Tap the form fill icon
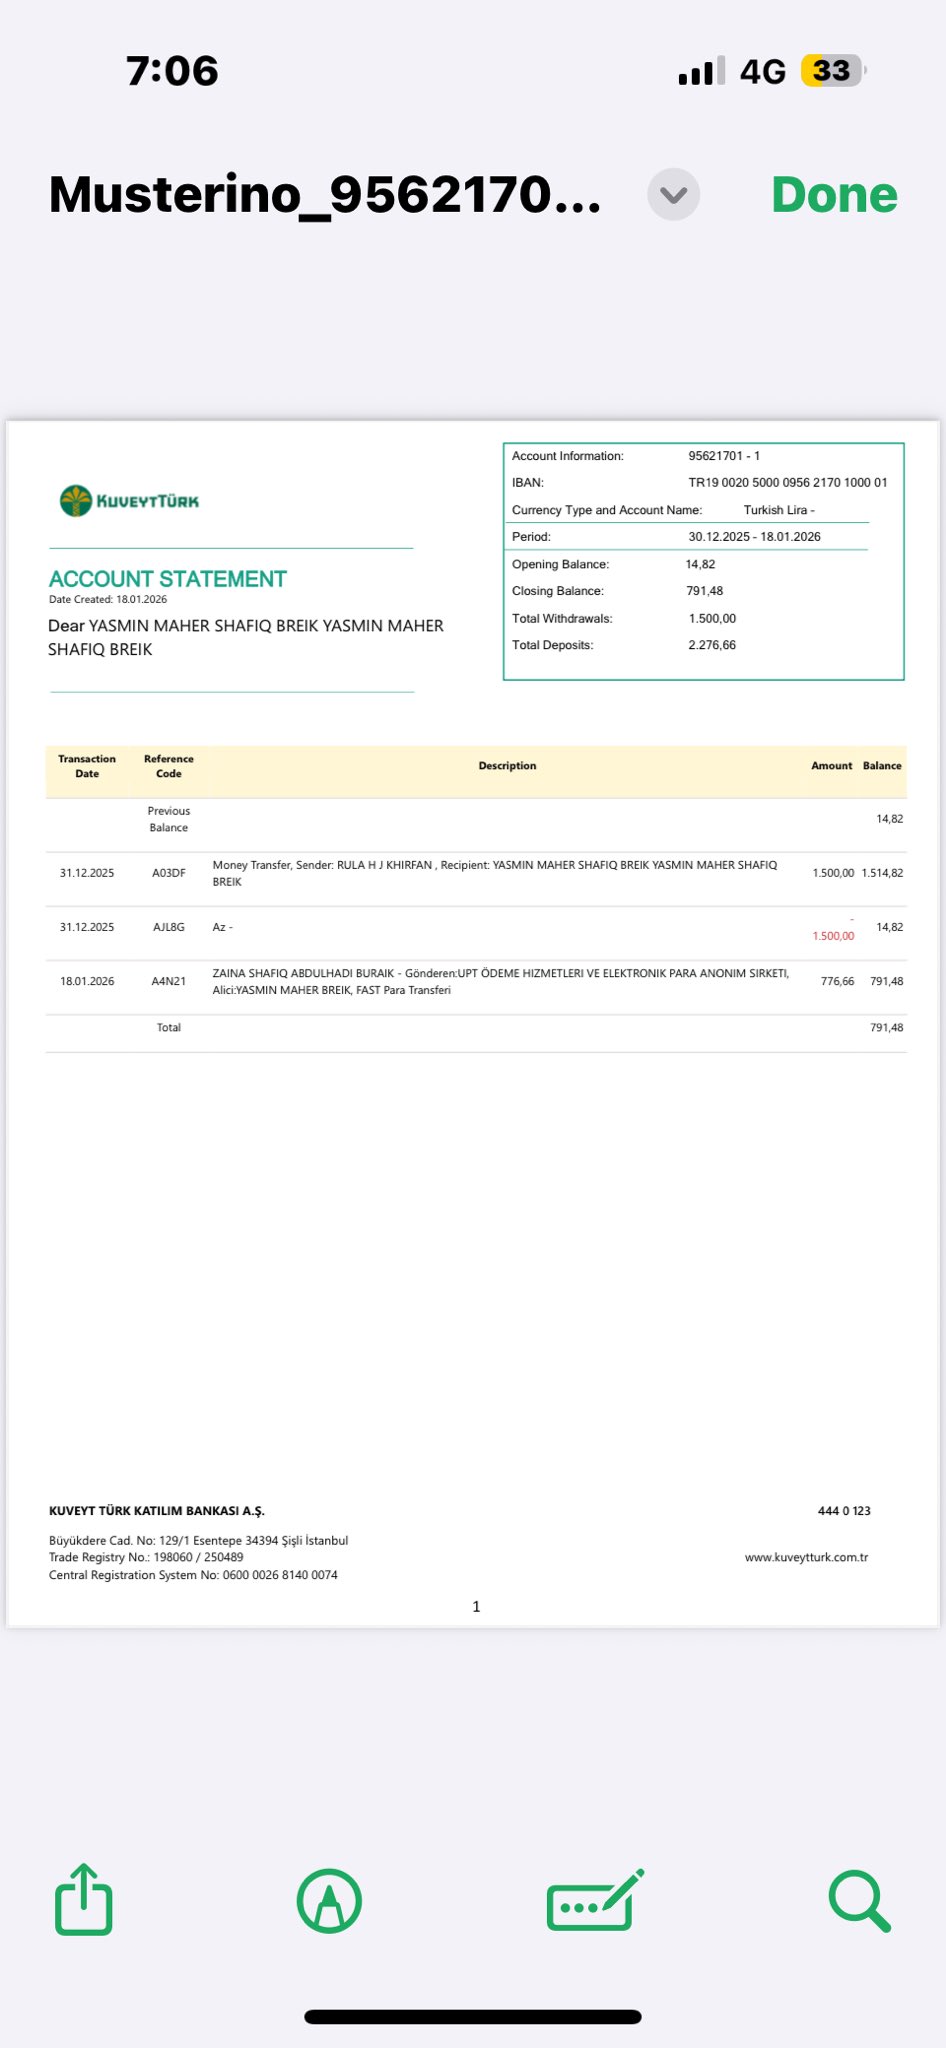Image resolution: width=946 pixels, height=2048 pixels. [594, 1900]
